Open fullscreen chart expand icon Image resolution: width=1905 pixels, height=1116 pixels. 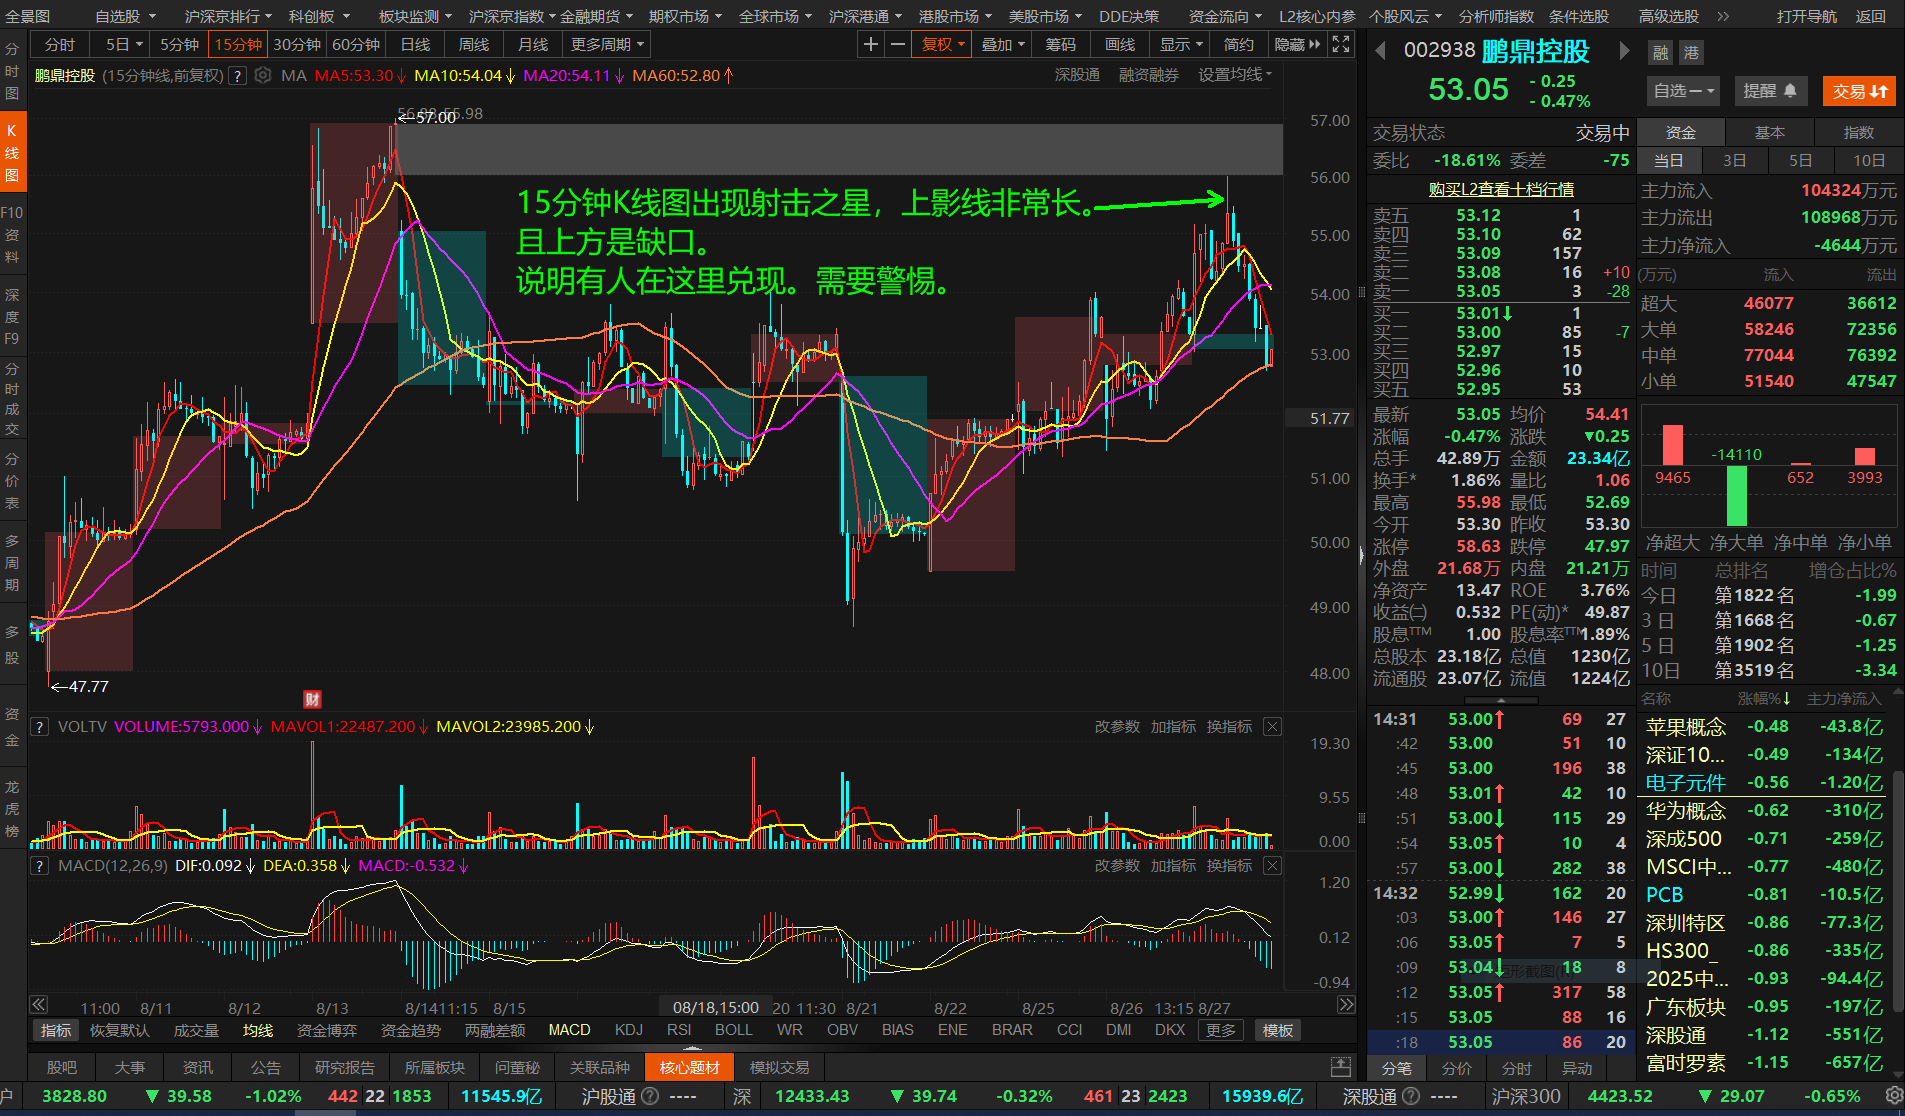(1341, 44)
